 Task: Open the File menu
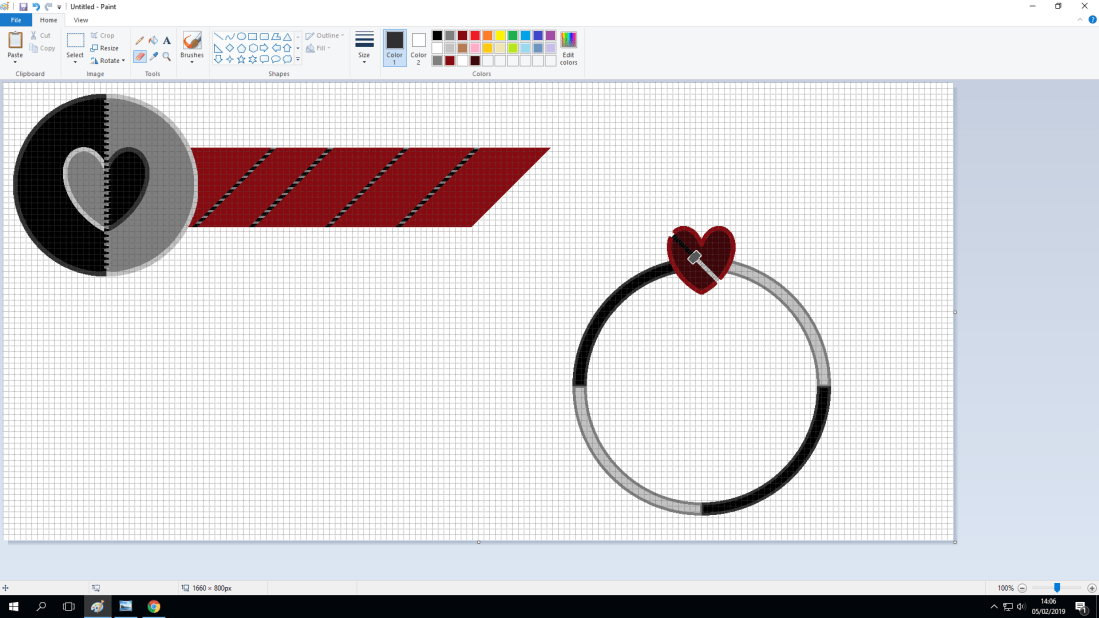click(16, 20)
